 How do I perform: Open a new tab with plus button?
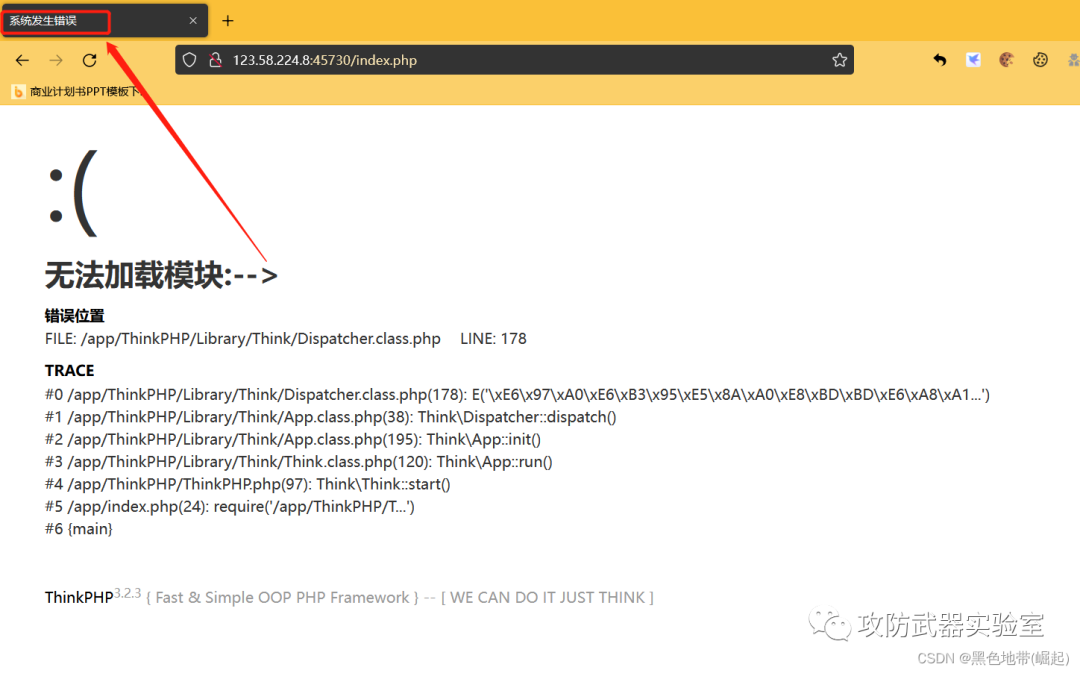pyautogui.click(x=227, y=21)
